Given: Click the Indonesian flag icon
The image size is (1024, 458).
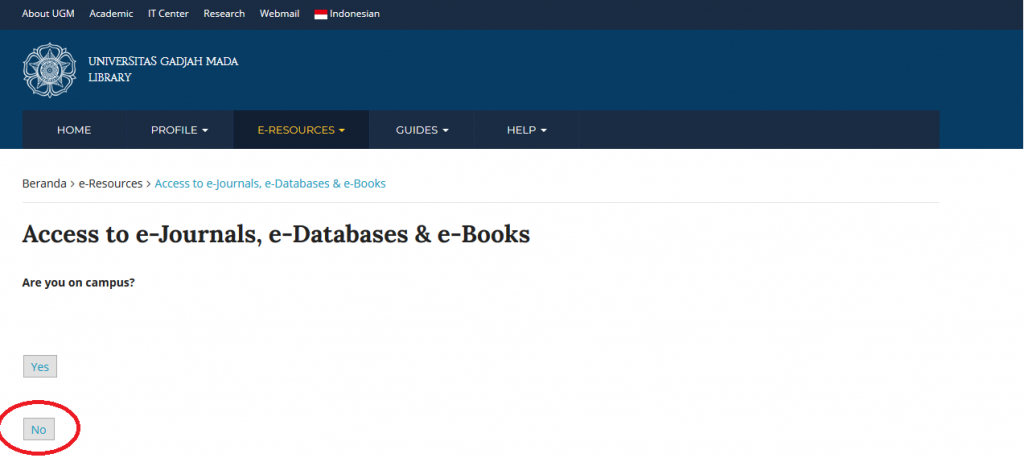Looking at the screenshot, I should pos(321,14).
